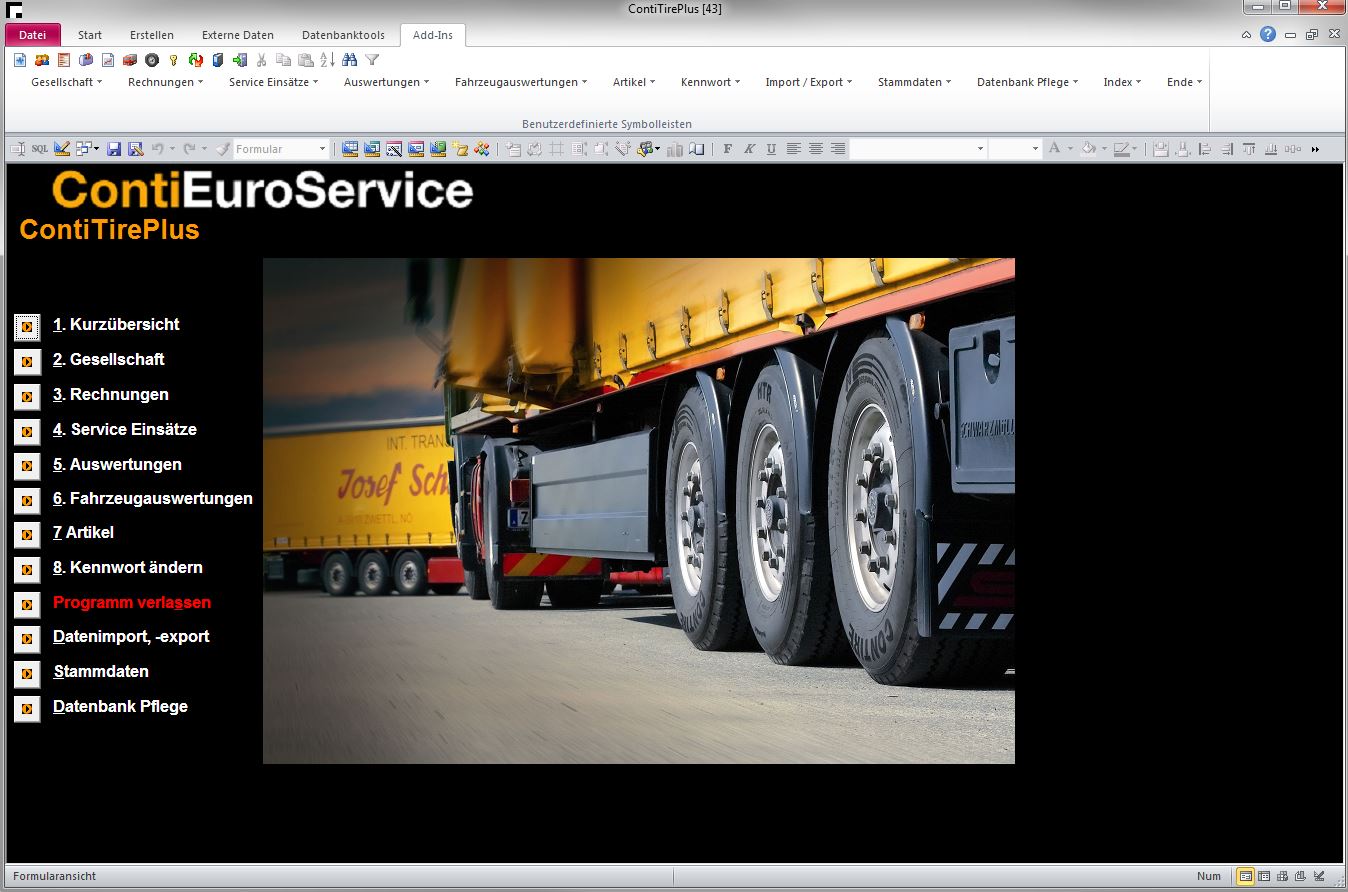Image resolution: width=1348 pixels, height=892 pixels.
Task: Click the button beside Stammdaten form entry
Action: click(27, 673)
